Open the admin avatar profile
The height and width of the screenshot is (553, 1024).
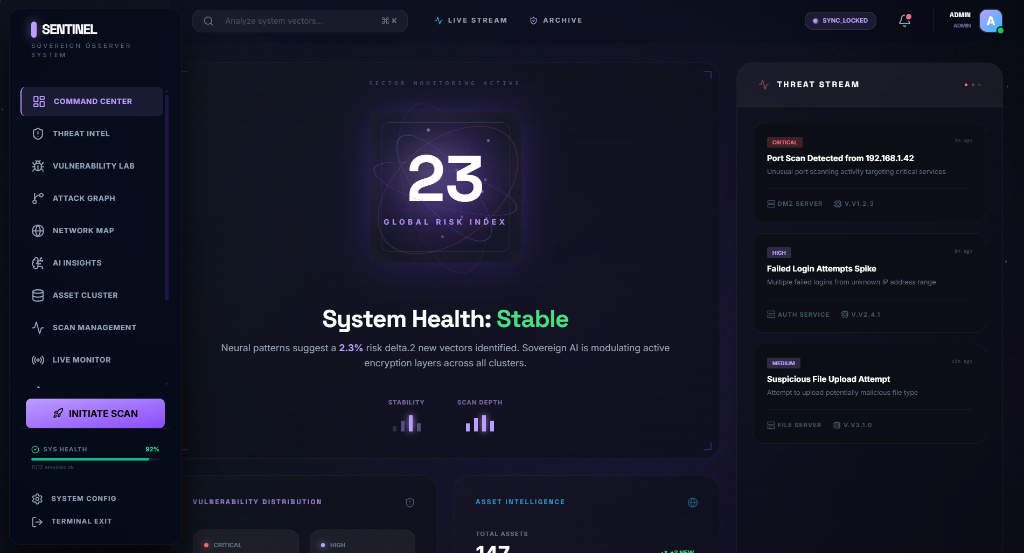(991, 21)
